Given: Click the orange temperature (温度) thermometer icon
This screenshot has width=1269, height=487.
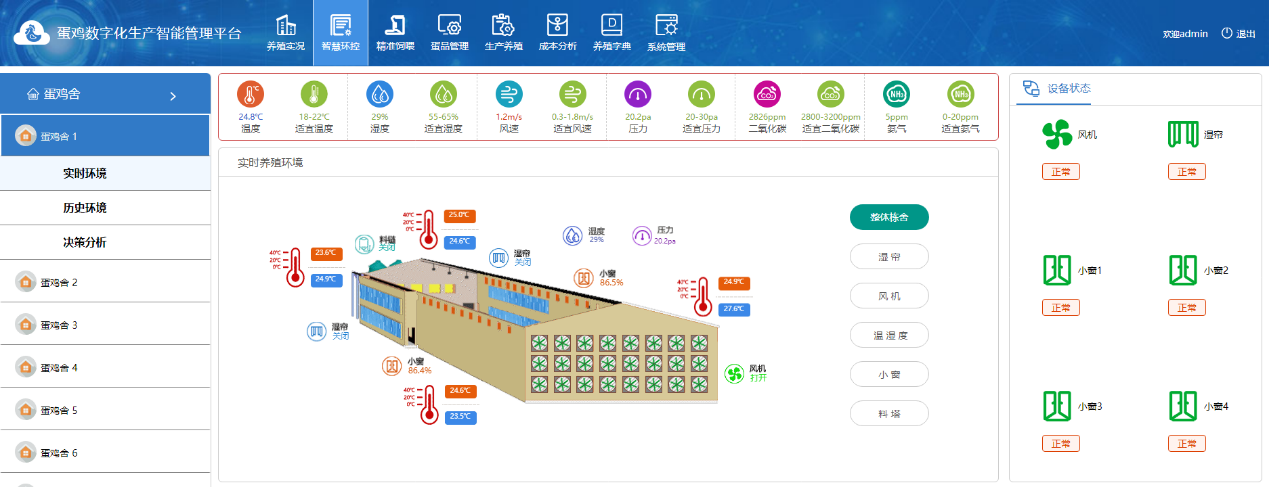Looking at the screenshot, I should 250,95.
